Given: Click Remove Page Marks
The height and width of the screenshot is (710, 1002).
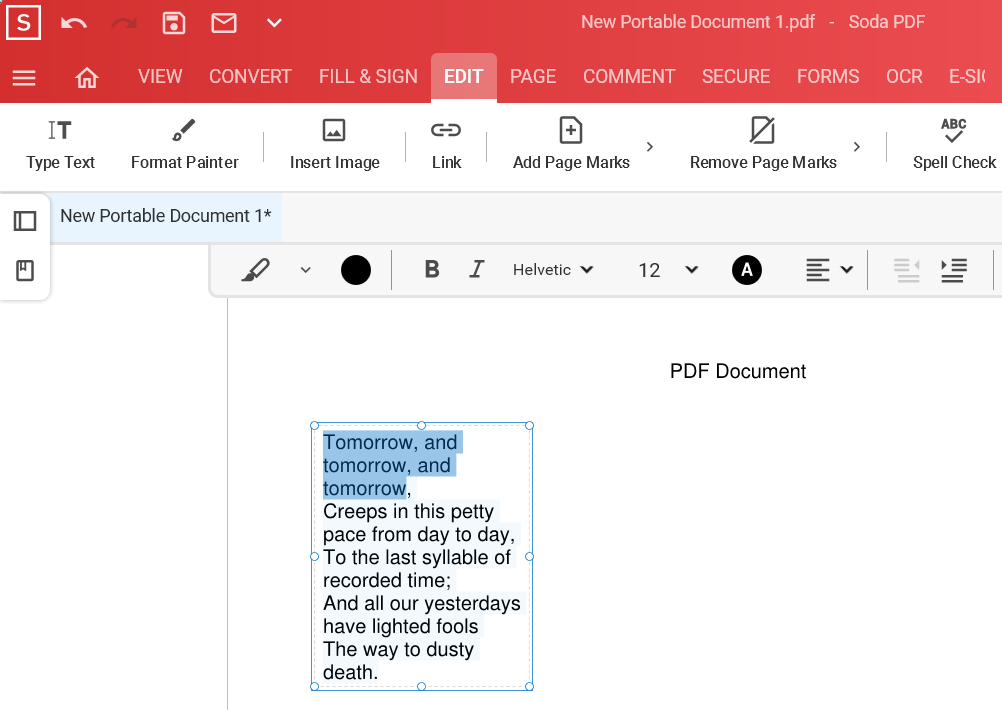Looking at the screenshot, I should pyautogui.click(x=762, y=145).
